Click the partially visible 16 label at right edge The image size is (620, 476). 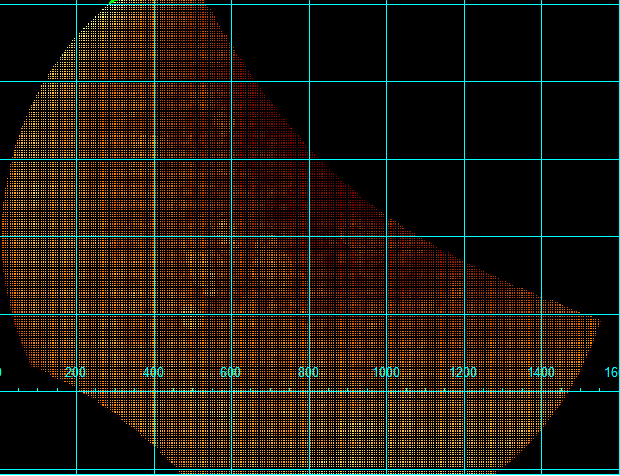click(x=612, y=372)
